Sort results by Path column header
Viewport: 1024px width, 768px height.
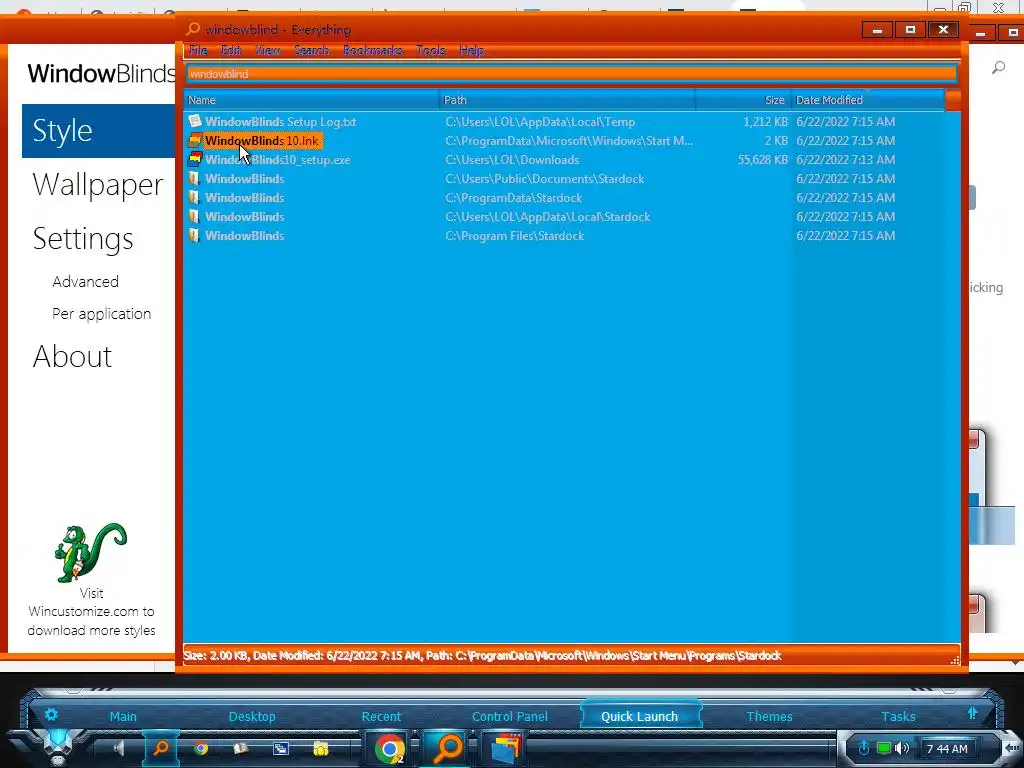[x=567, y=100]
